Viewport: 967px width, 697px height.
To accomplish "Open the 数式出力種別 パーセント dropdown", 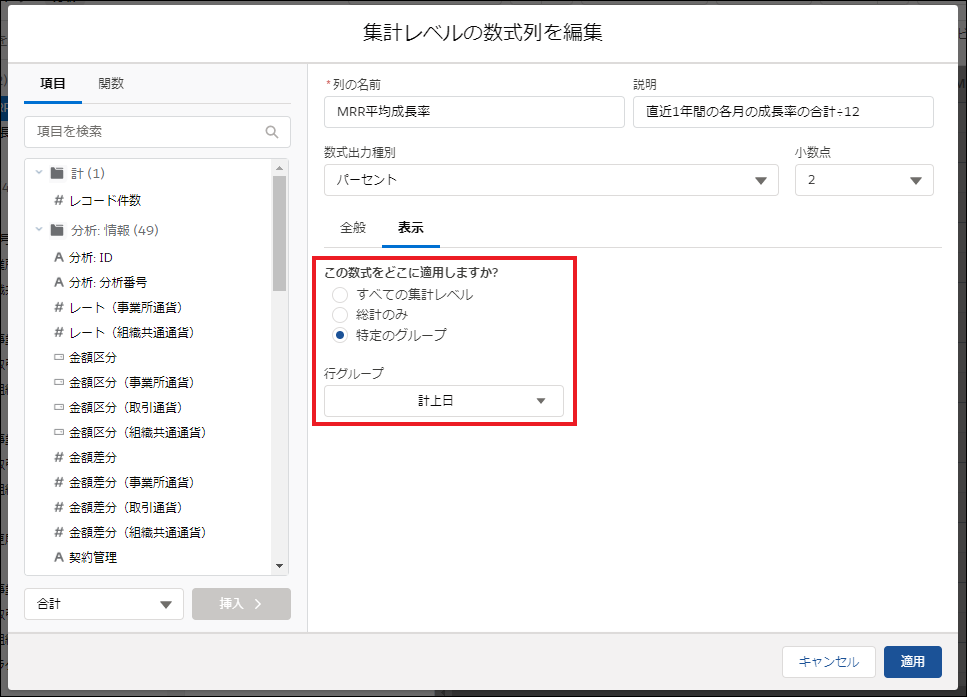I will [551, 180].
